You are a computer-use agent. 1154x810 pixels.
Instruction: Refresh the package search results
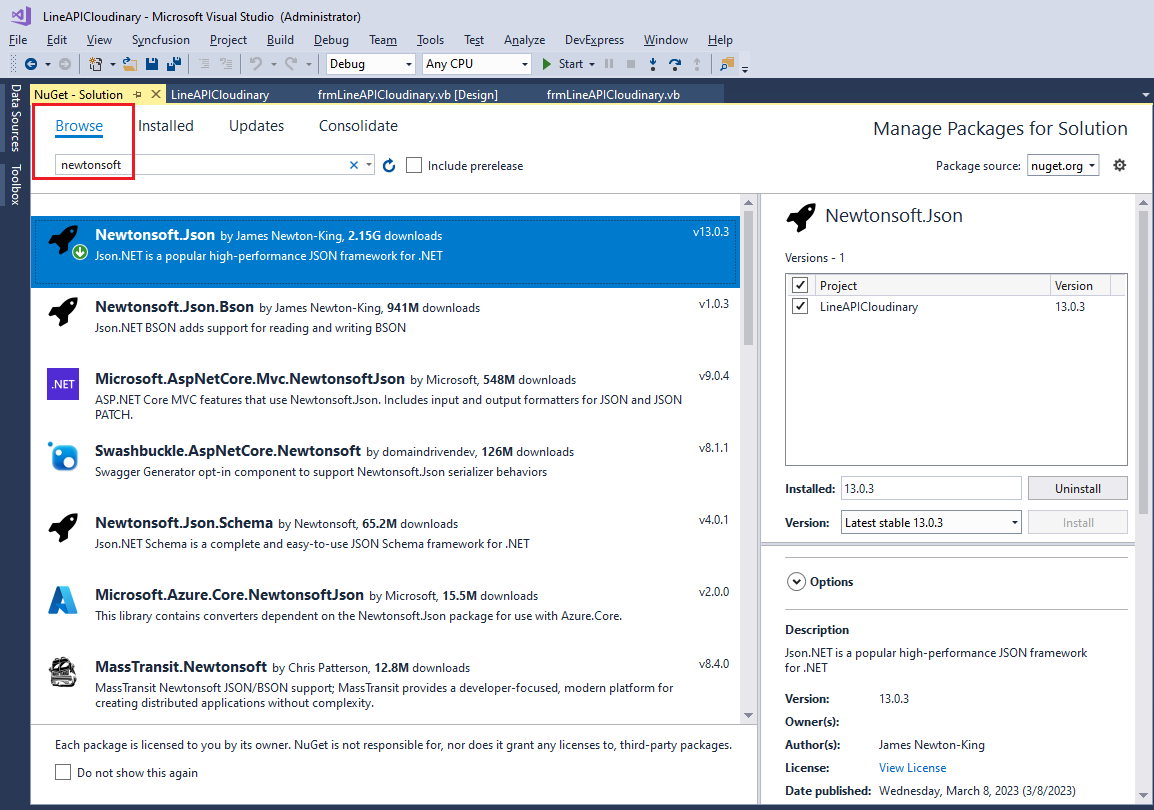click(x=389, y=165)
